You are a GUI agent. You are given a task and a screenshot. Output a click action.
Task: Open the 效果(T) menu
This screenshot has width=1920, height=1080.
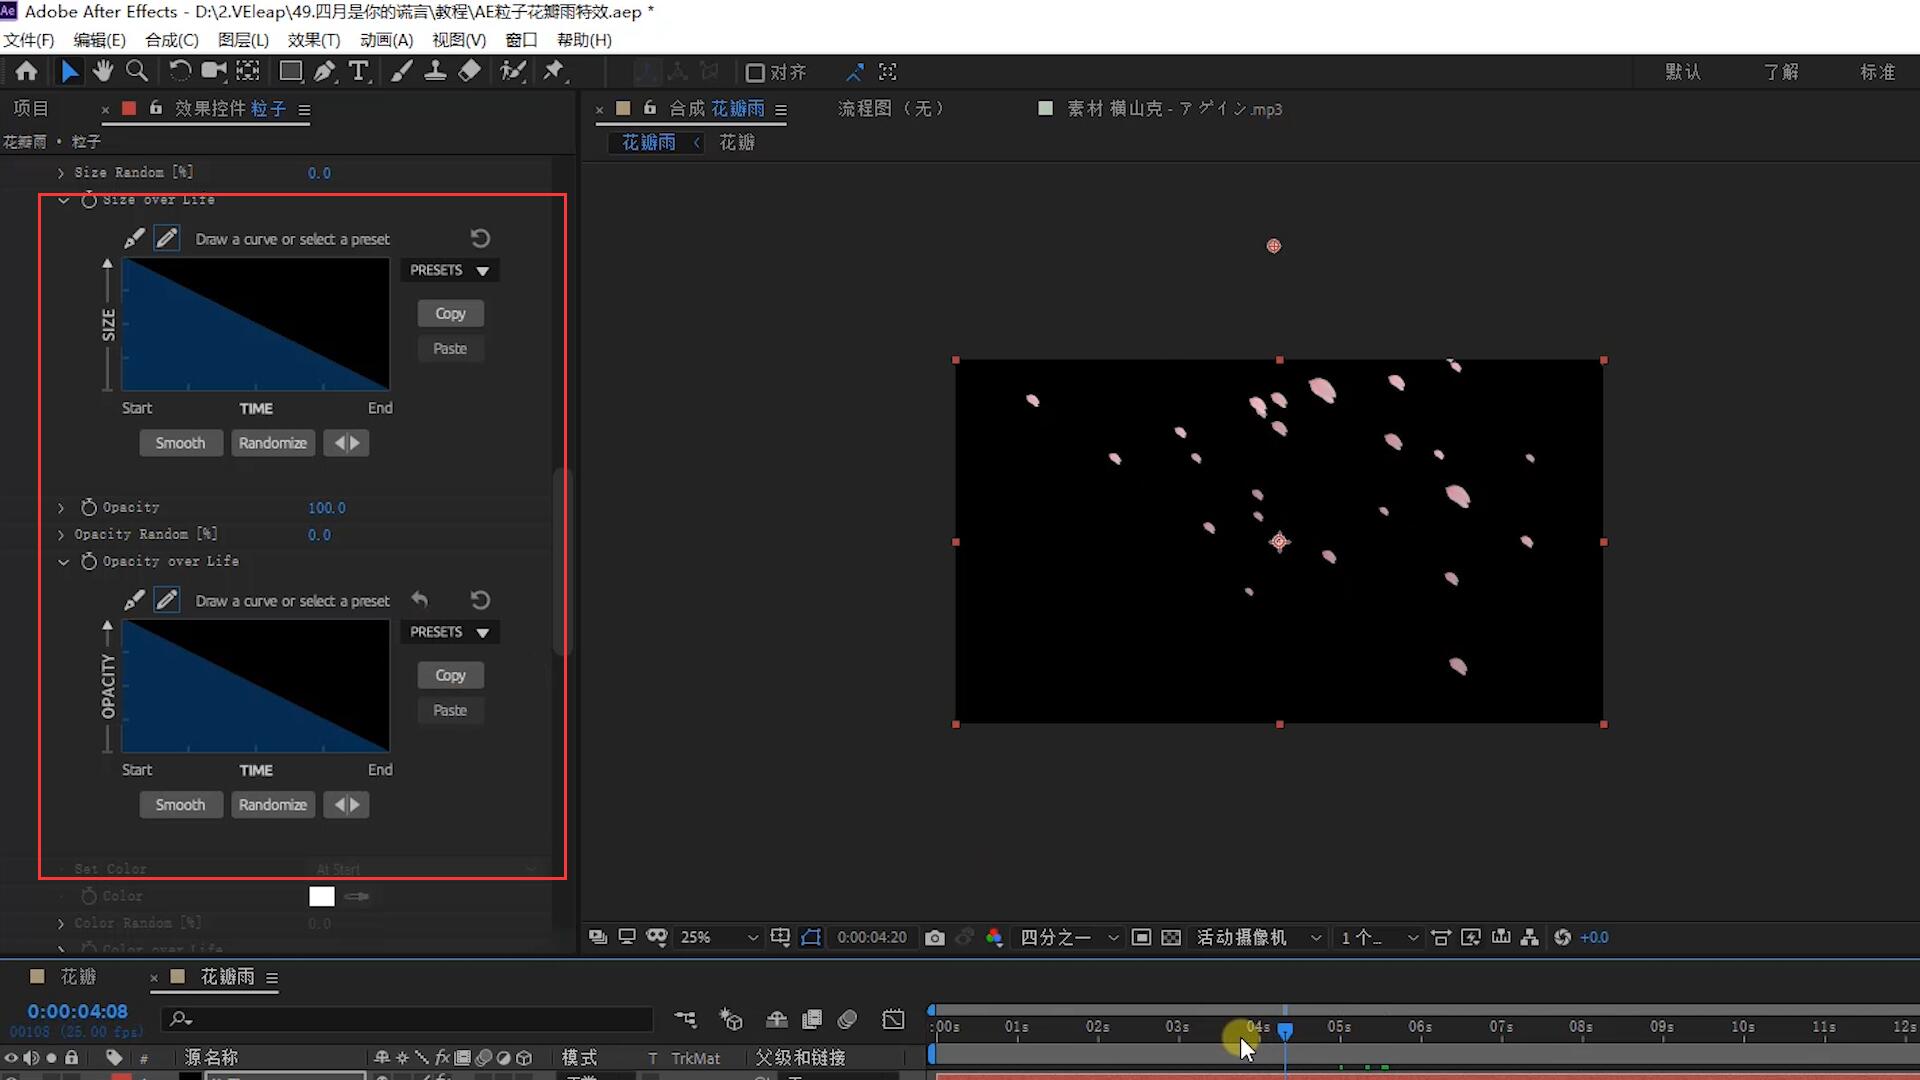click(x=313, y=40)
